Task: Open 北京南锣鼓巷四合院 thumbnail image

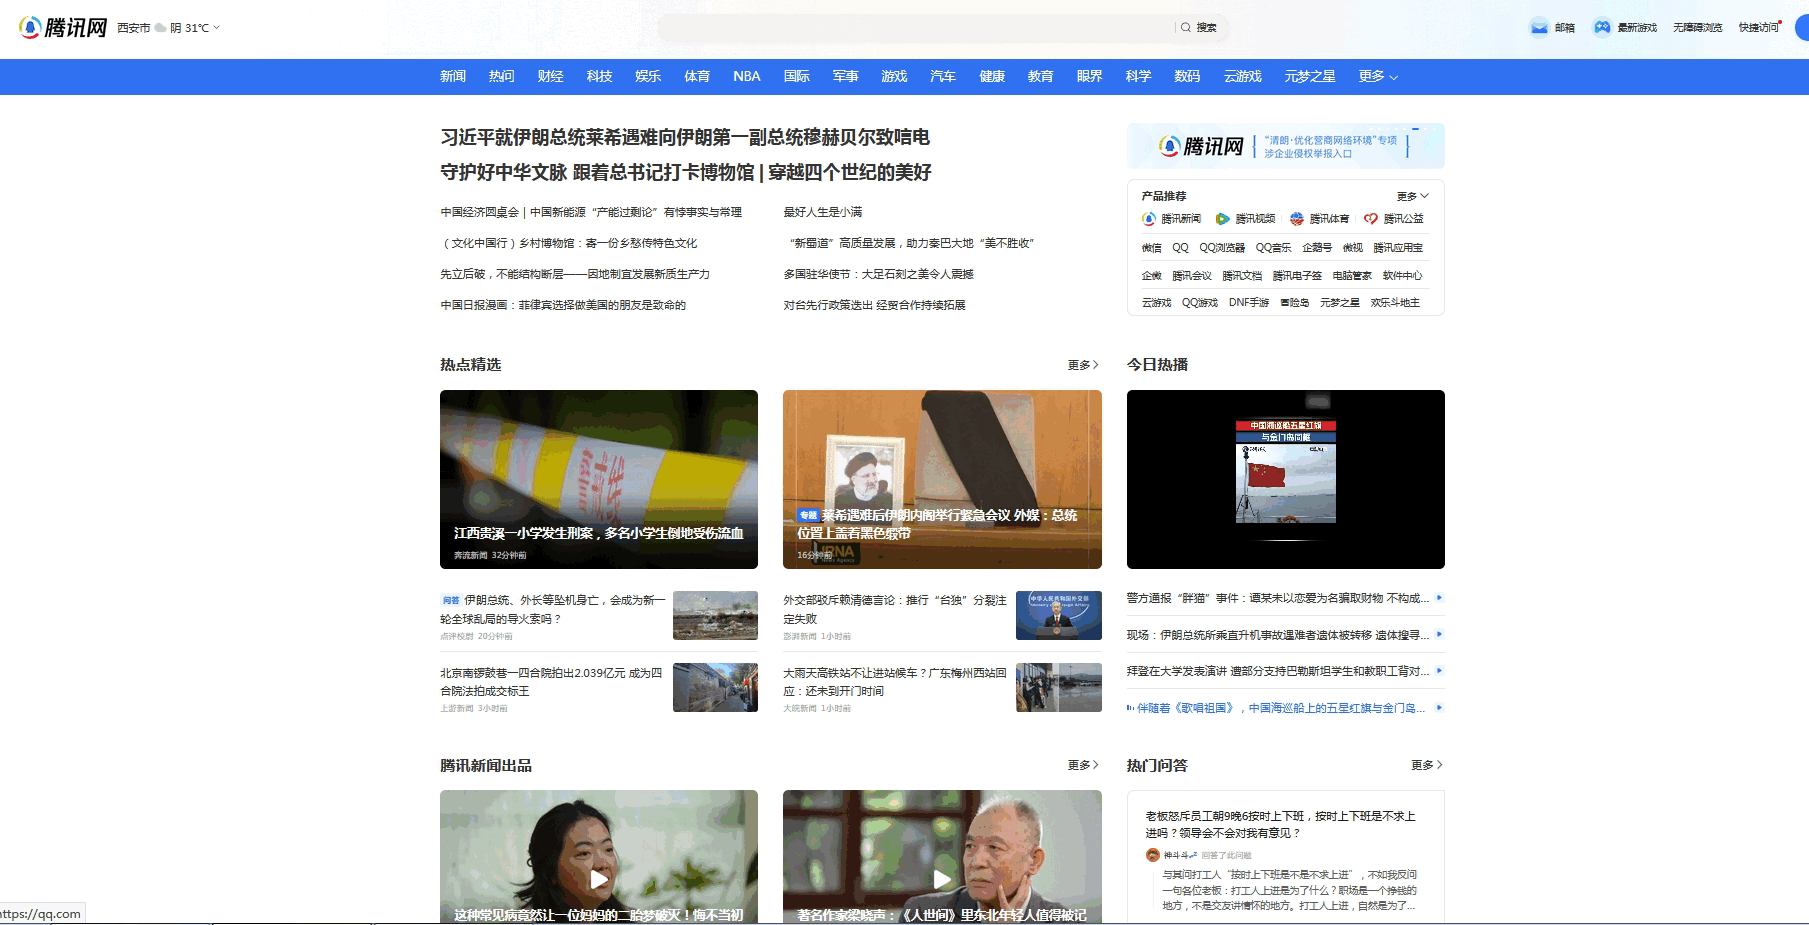Action: pyautogui.click(x=715, y=687)
